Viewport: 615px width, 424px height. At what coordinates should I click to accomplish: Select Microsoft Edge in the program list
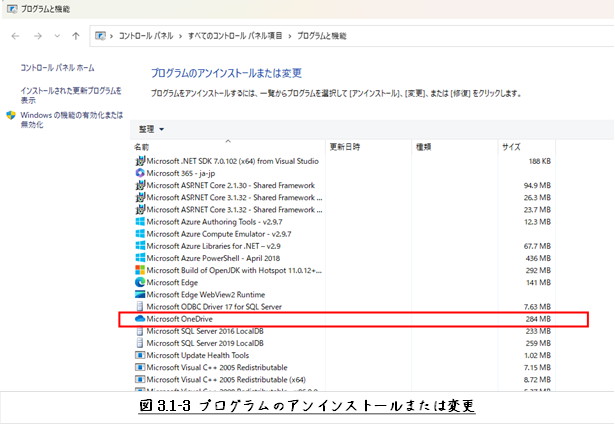pyautogui.click(x=172, y=283)
